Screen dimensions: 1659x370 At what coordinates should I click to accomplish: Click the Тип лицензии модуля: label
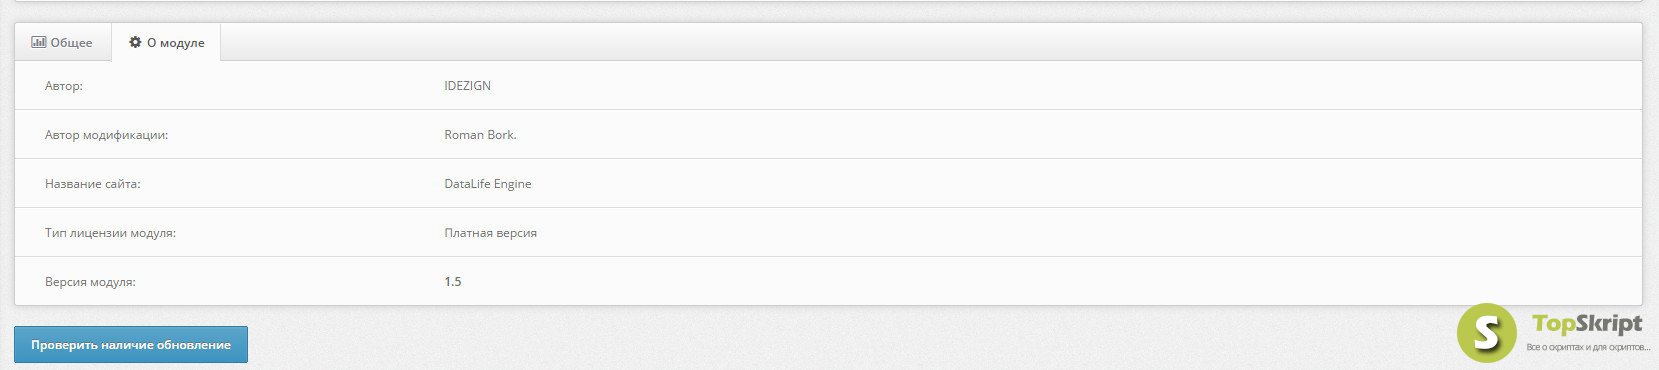[x=110, y=233]
